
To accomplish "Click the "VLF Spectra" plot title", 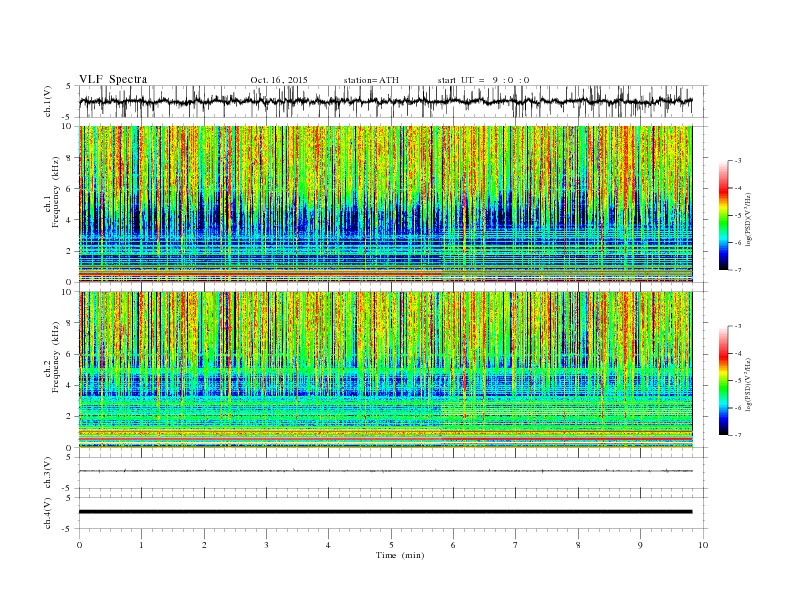I will [x=113, y=79].
